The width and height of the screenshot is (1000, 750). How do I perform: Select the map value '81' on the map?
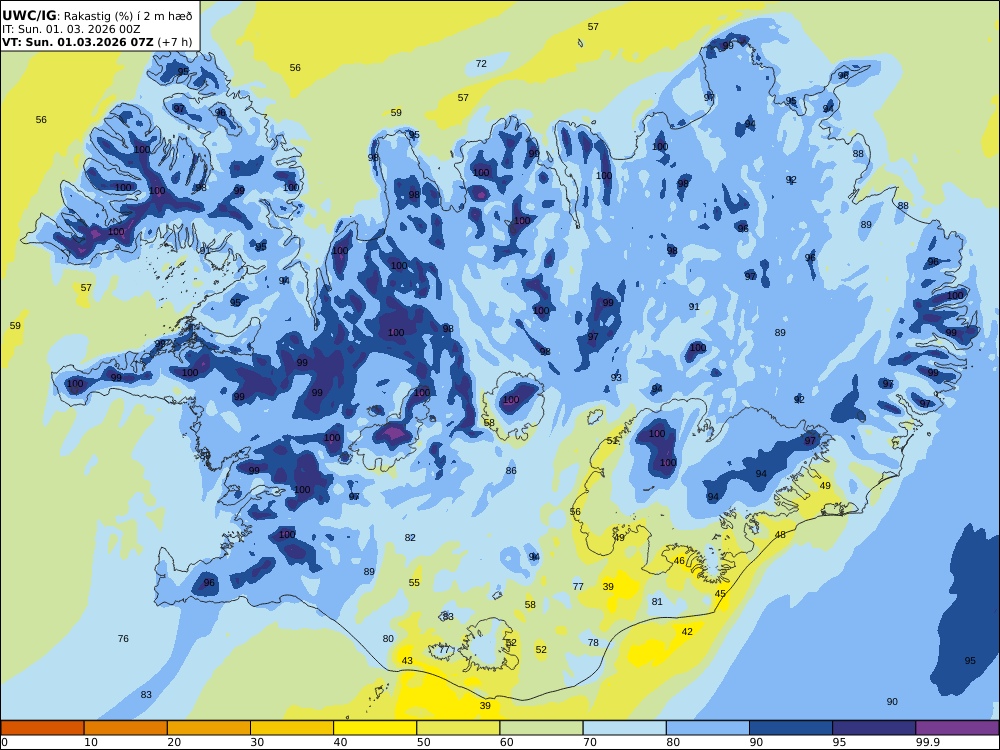(x=657, y=601)
